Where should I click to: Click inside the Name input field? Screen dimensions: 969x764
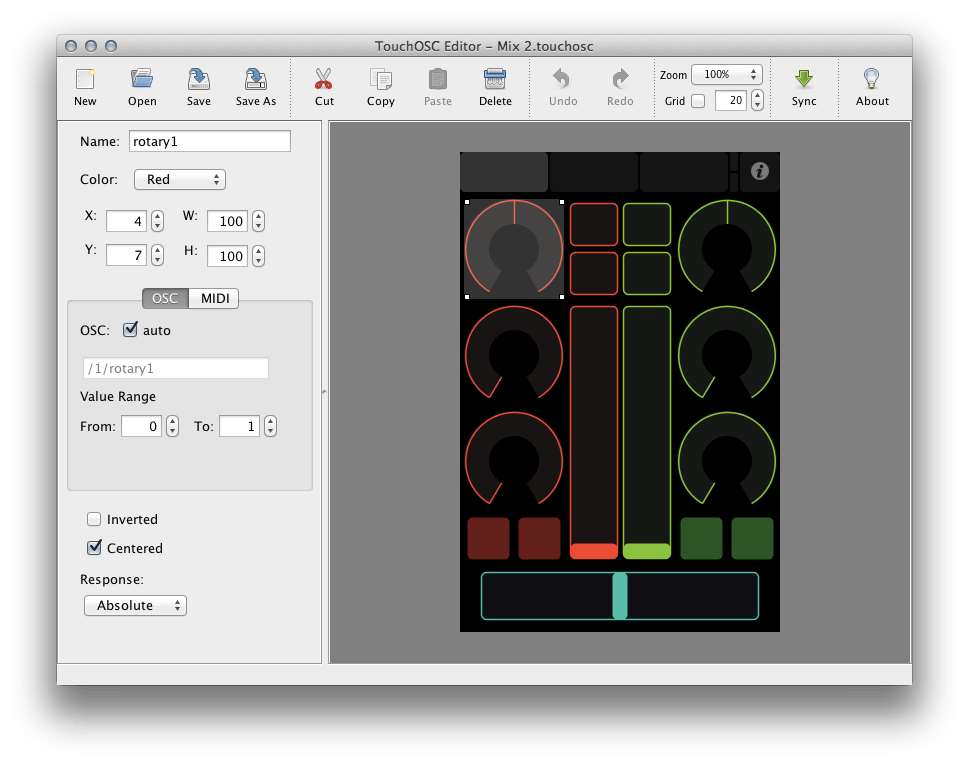pyautogui.click(x=209, y=141)
